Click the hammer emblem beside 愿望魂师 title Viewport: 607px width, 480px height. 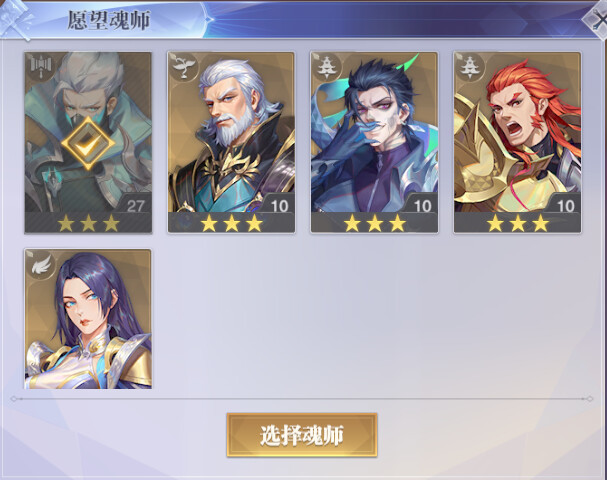[16, 19]
